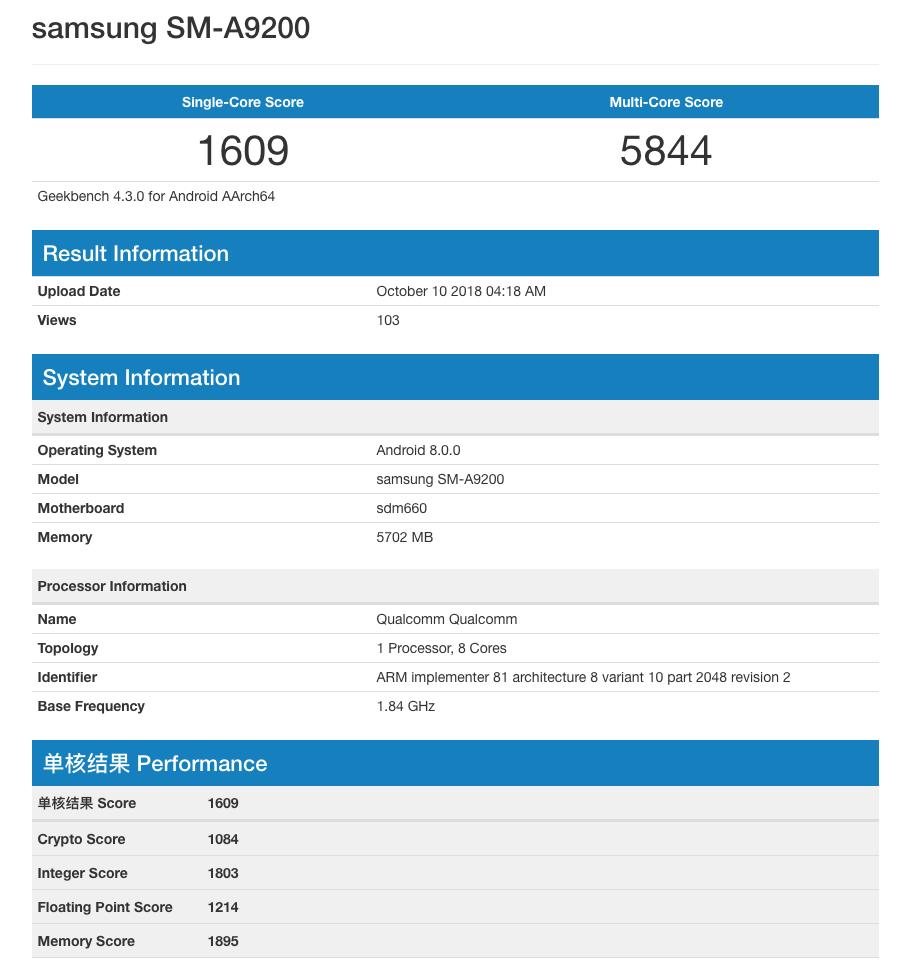905x963 pixels.
Task: Click the ARM implementer identifier value
Action: 583,677
